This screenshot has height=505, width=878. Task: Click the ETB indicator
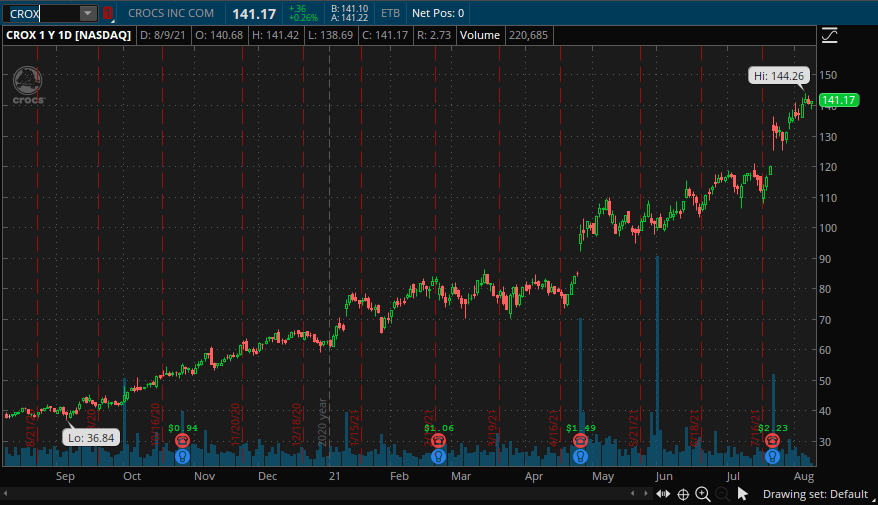[390, 13]
